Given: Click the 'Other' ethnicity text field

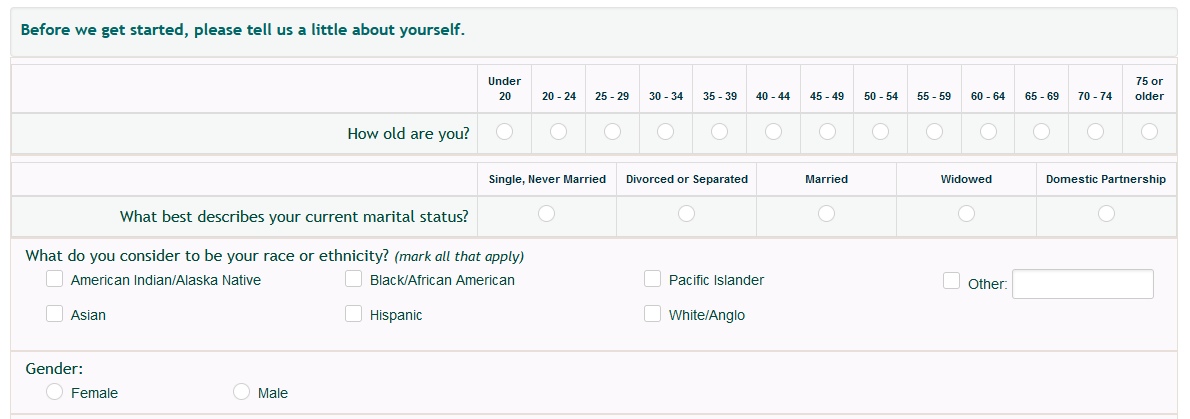Looking at the screenshot, I should point(1083,284).
